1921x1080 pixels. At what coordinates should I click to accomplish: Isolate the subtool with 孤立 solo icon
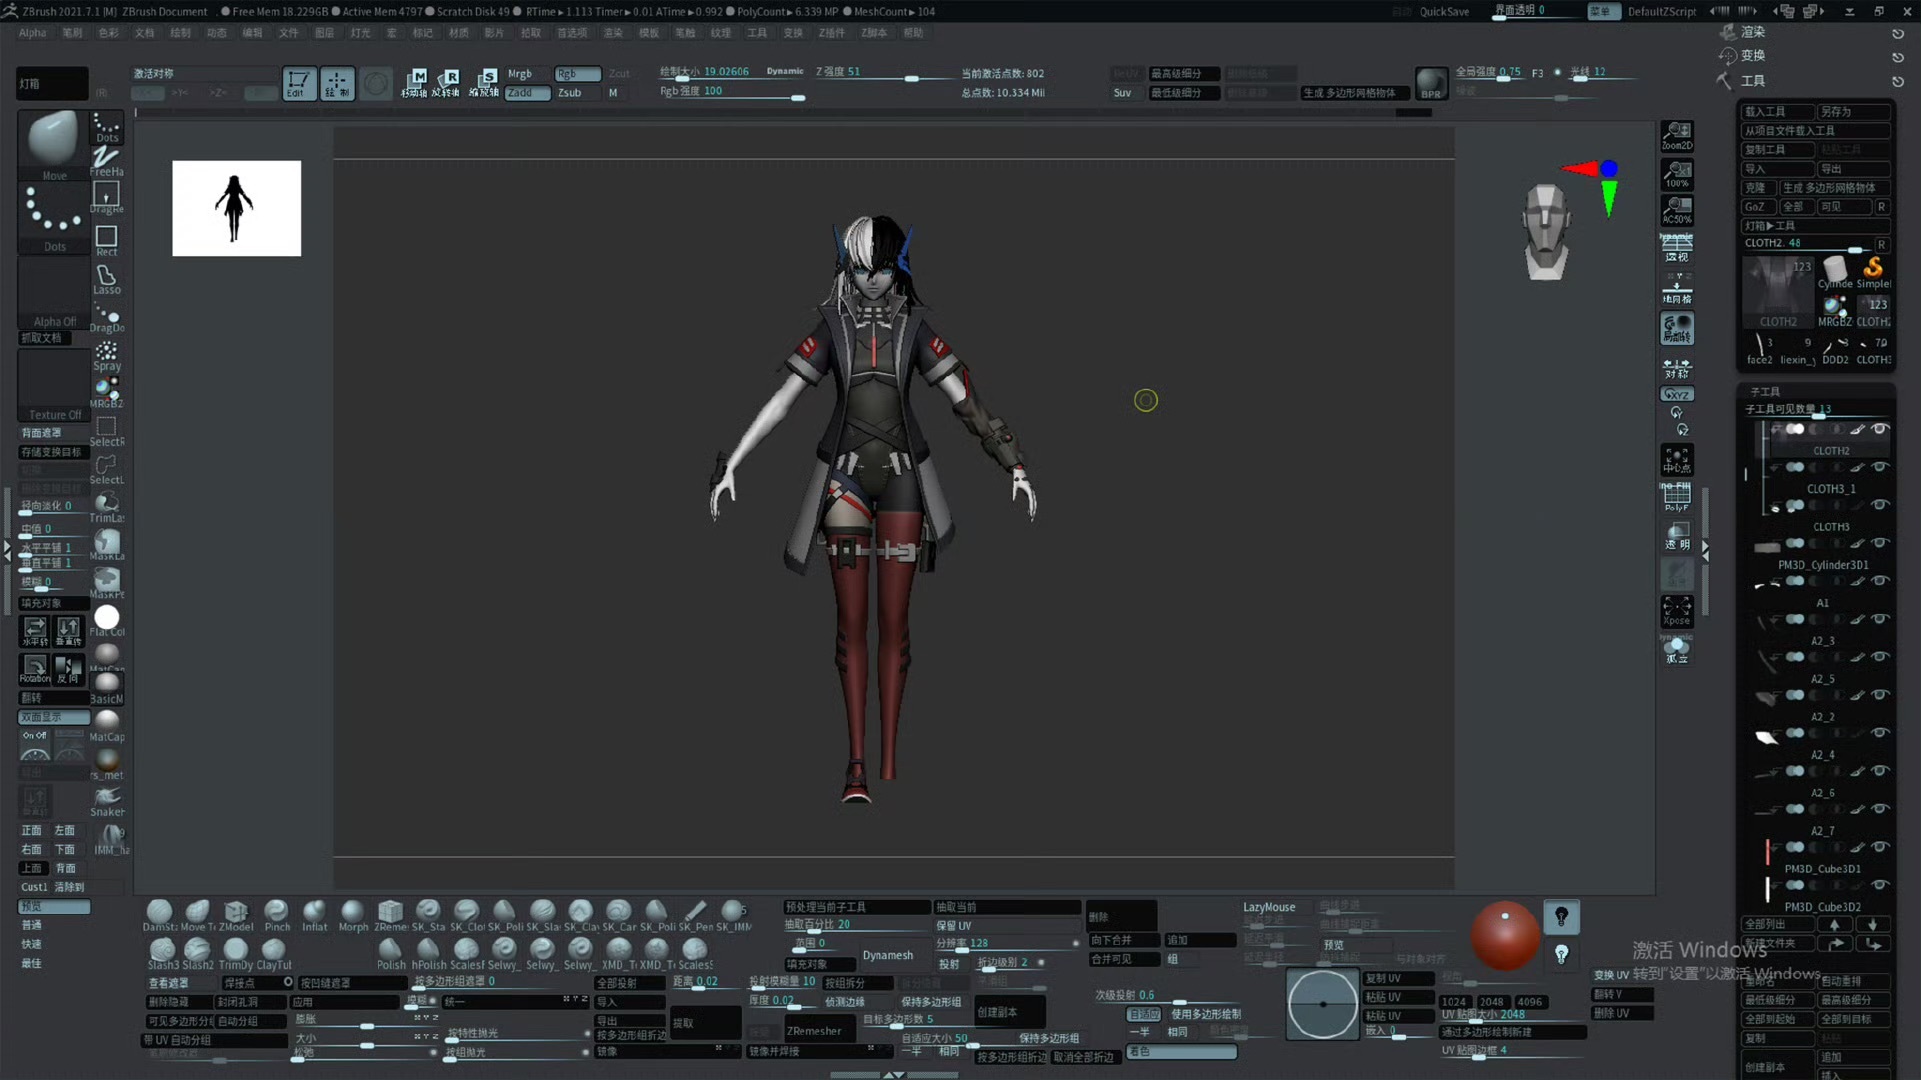pos(1677,650)
